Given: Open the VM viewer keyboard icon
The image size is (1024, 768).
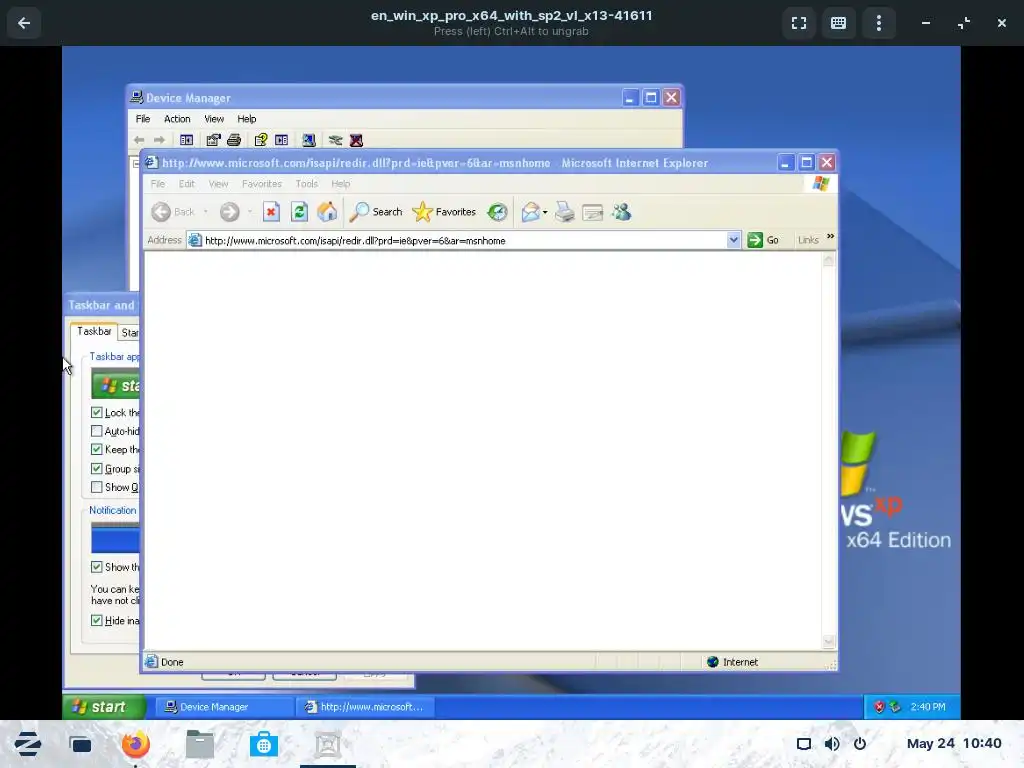Looking at the screenshot, I should pos(839,24).
